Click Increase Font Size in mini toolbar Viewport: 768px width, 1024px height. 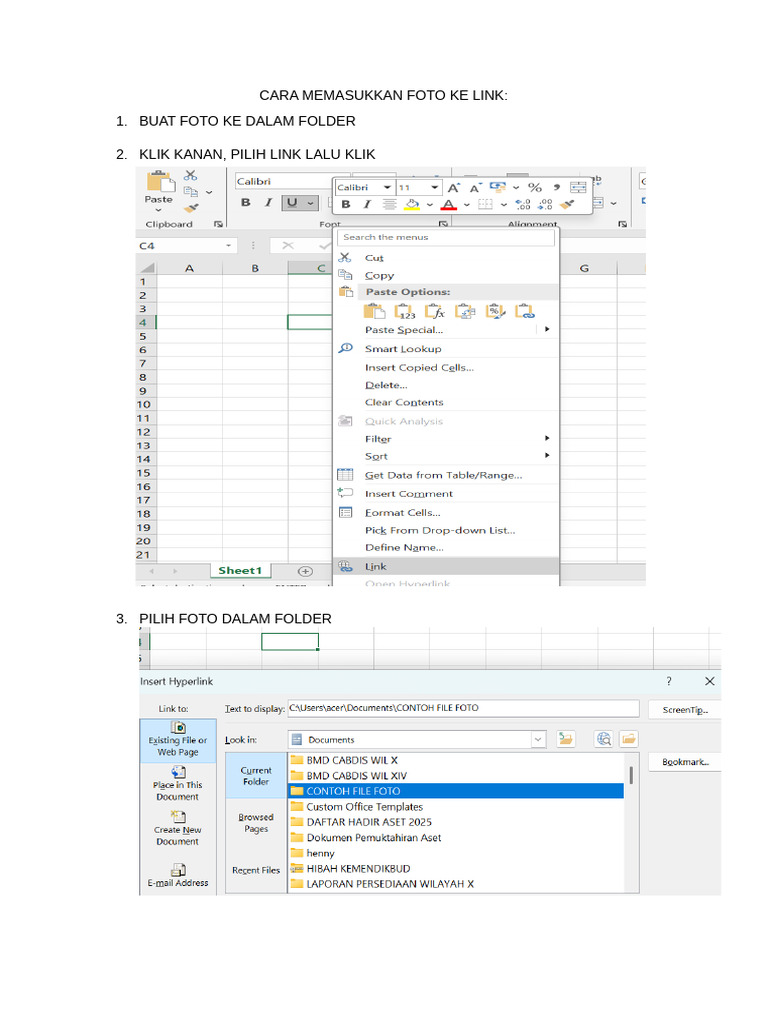point(453,188)
